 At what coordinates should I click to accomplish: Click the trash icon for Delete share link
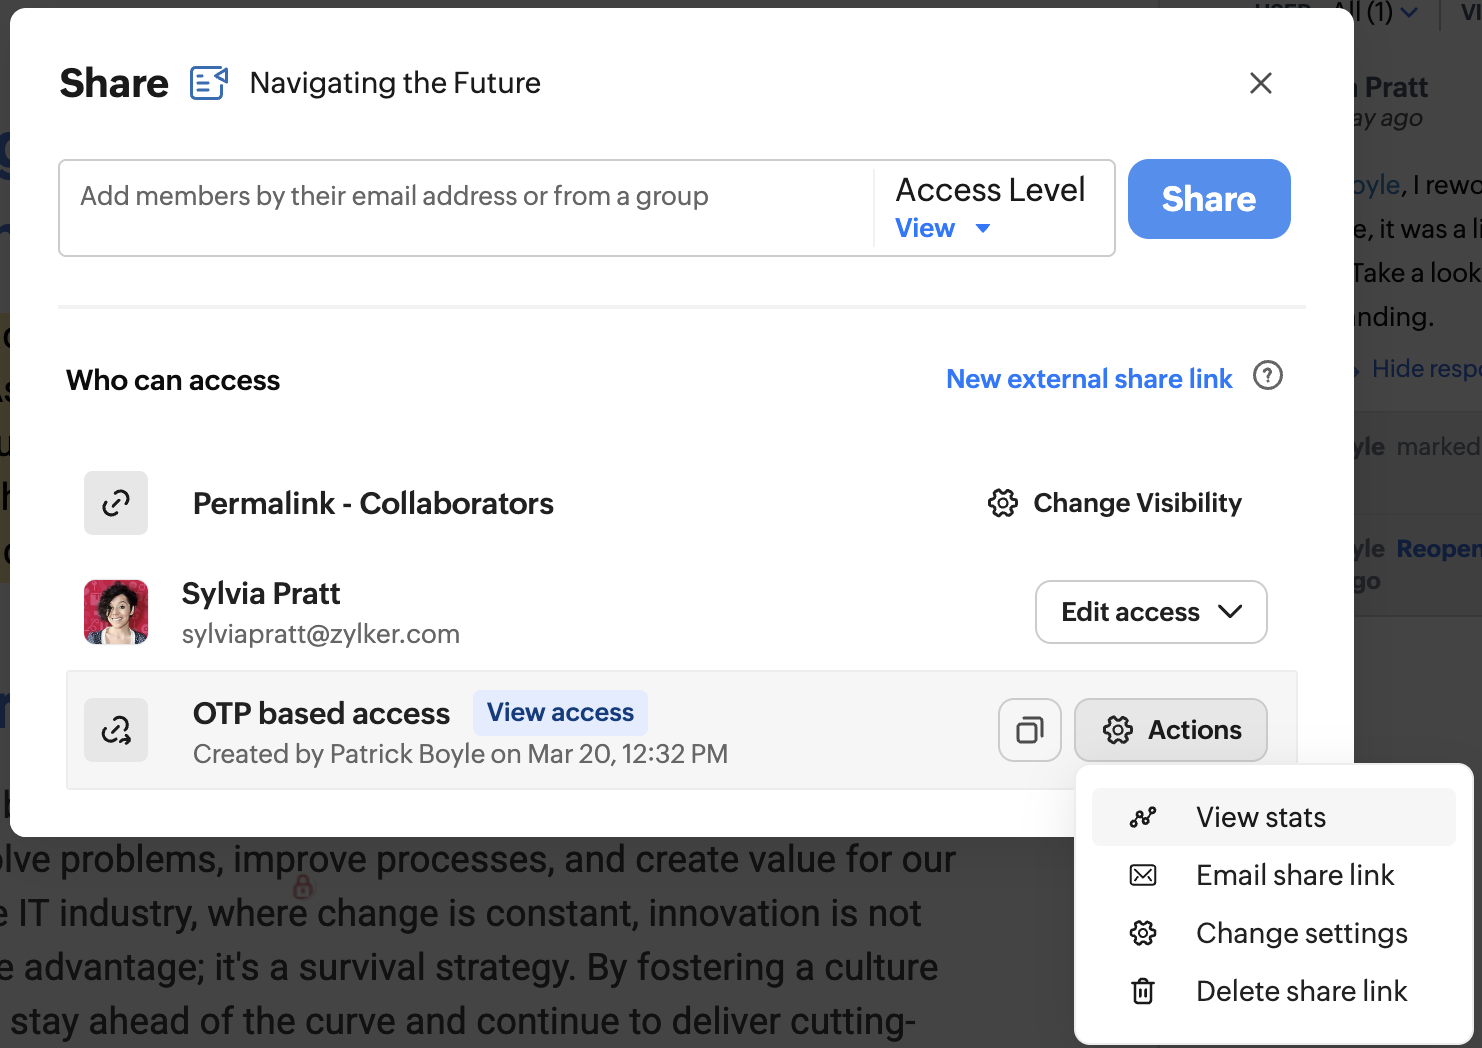(x=1143, y=991)
